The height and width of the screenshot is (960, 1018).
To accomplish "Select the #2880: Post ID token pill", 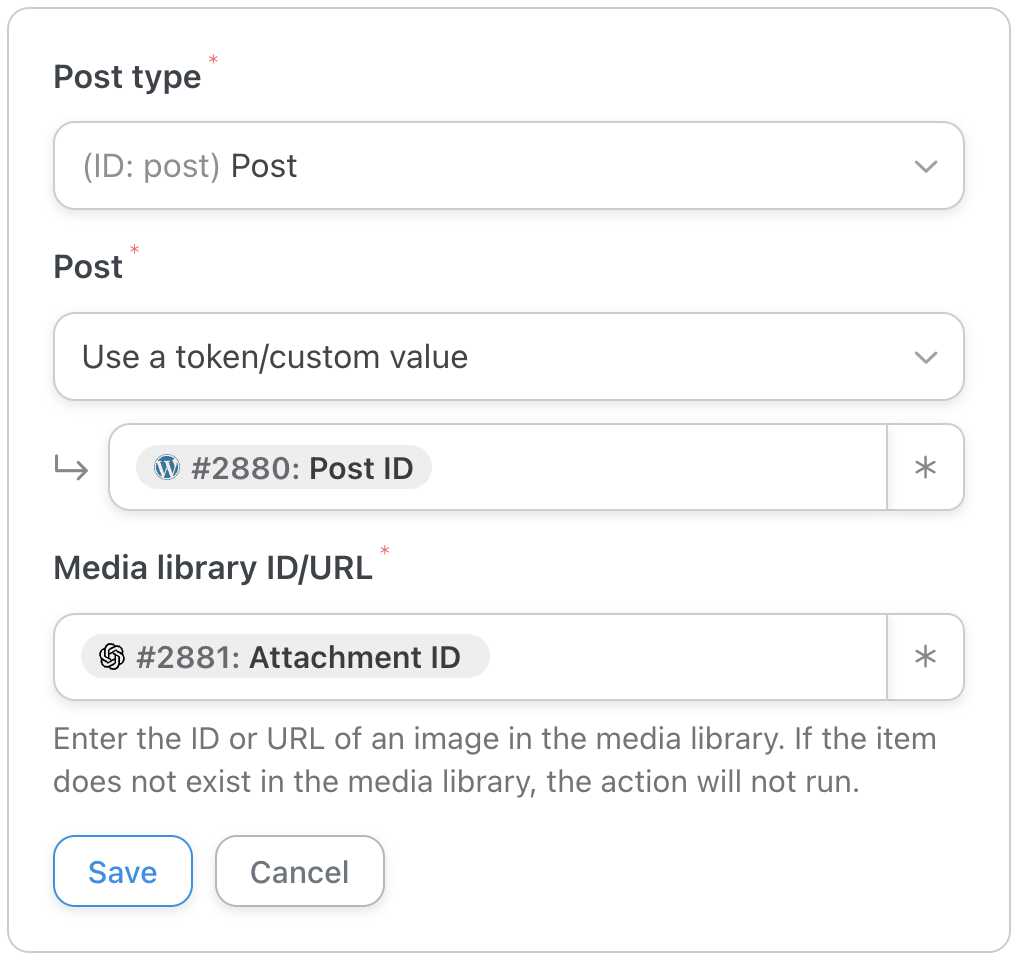I will click(x=284, y=467).
